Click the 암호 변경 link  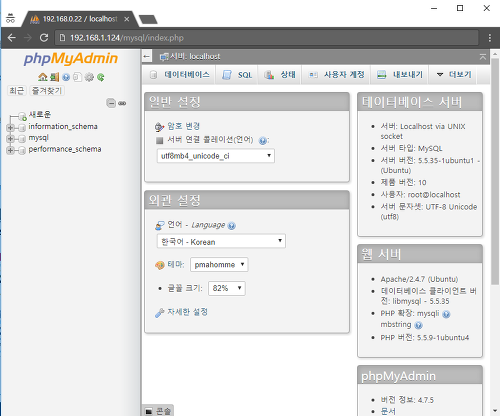(x=183, y=126)
